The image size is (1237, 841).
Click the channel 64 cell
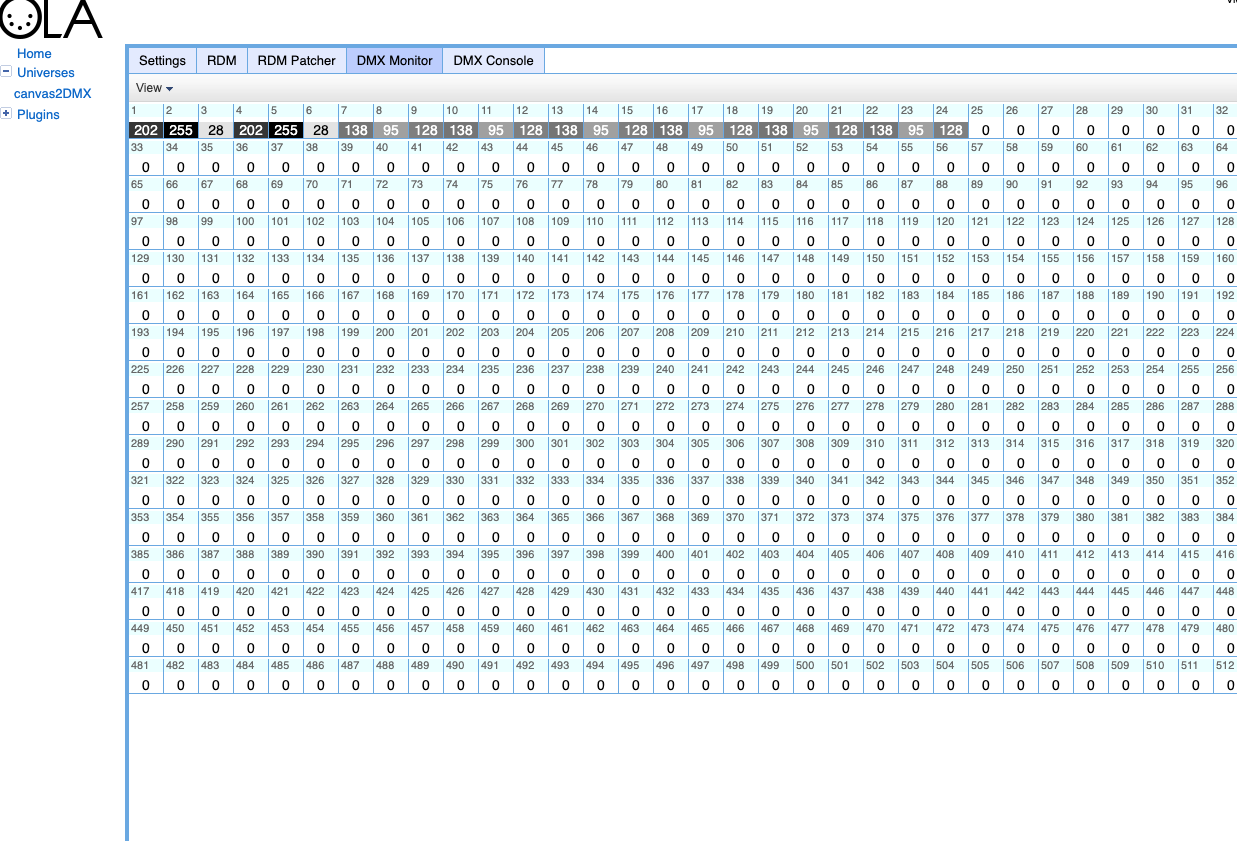(x=1226, y=158)
